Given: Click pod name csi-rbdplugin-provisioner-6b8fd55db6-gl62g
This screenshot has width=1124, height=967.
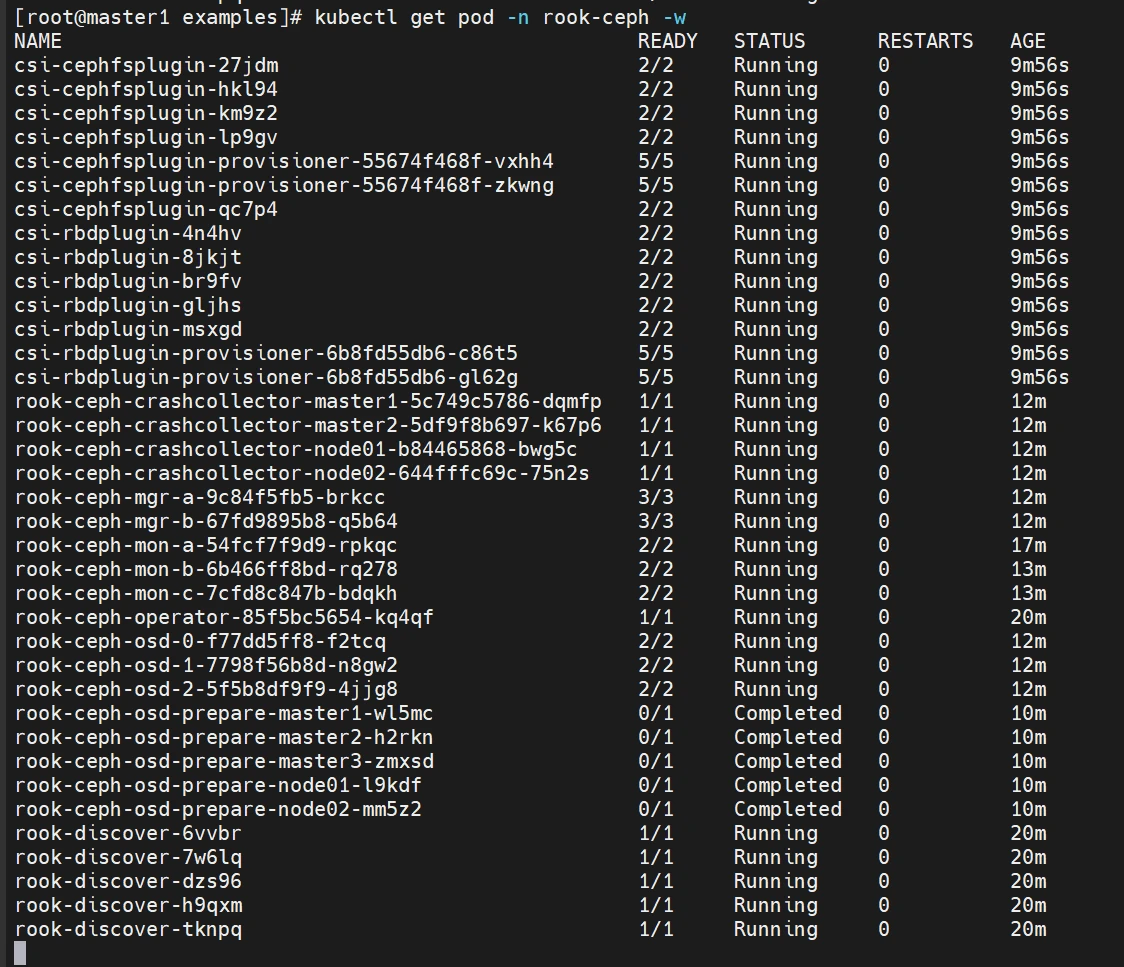Looking at the screenshot, I should (266, 378).
